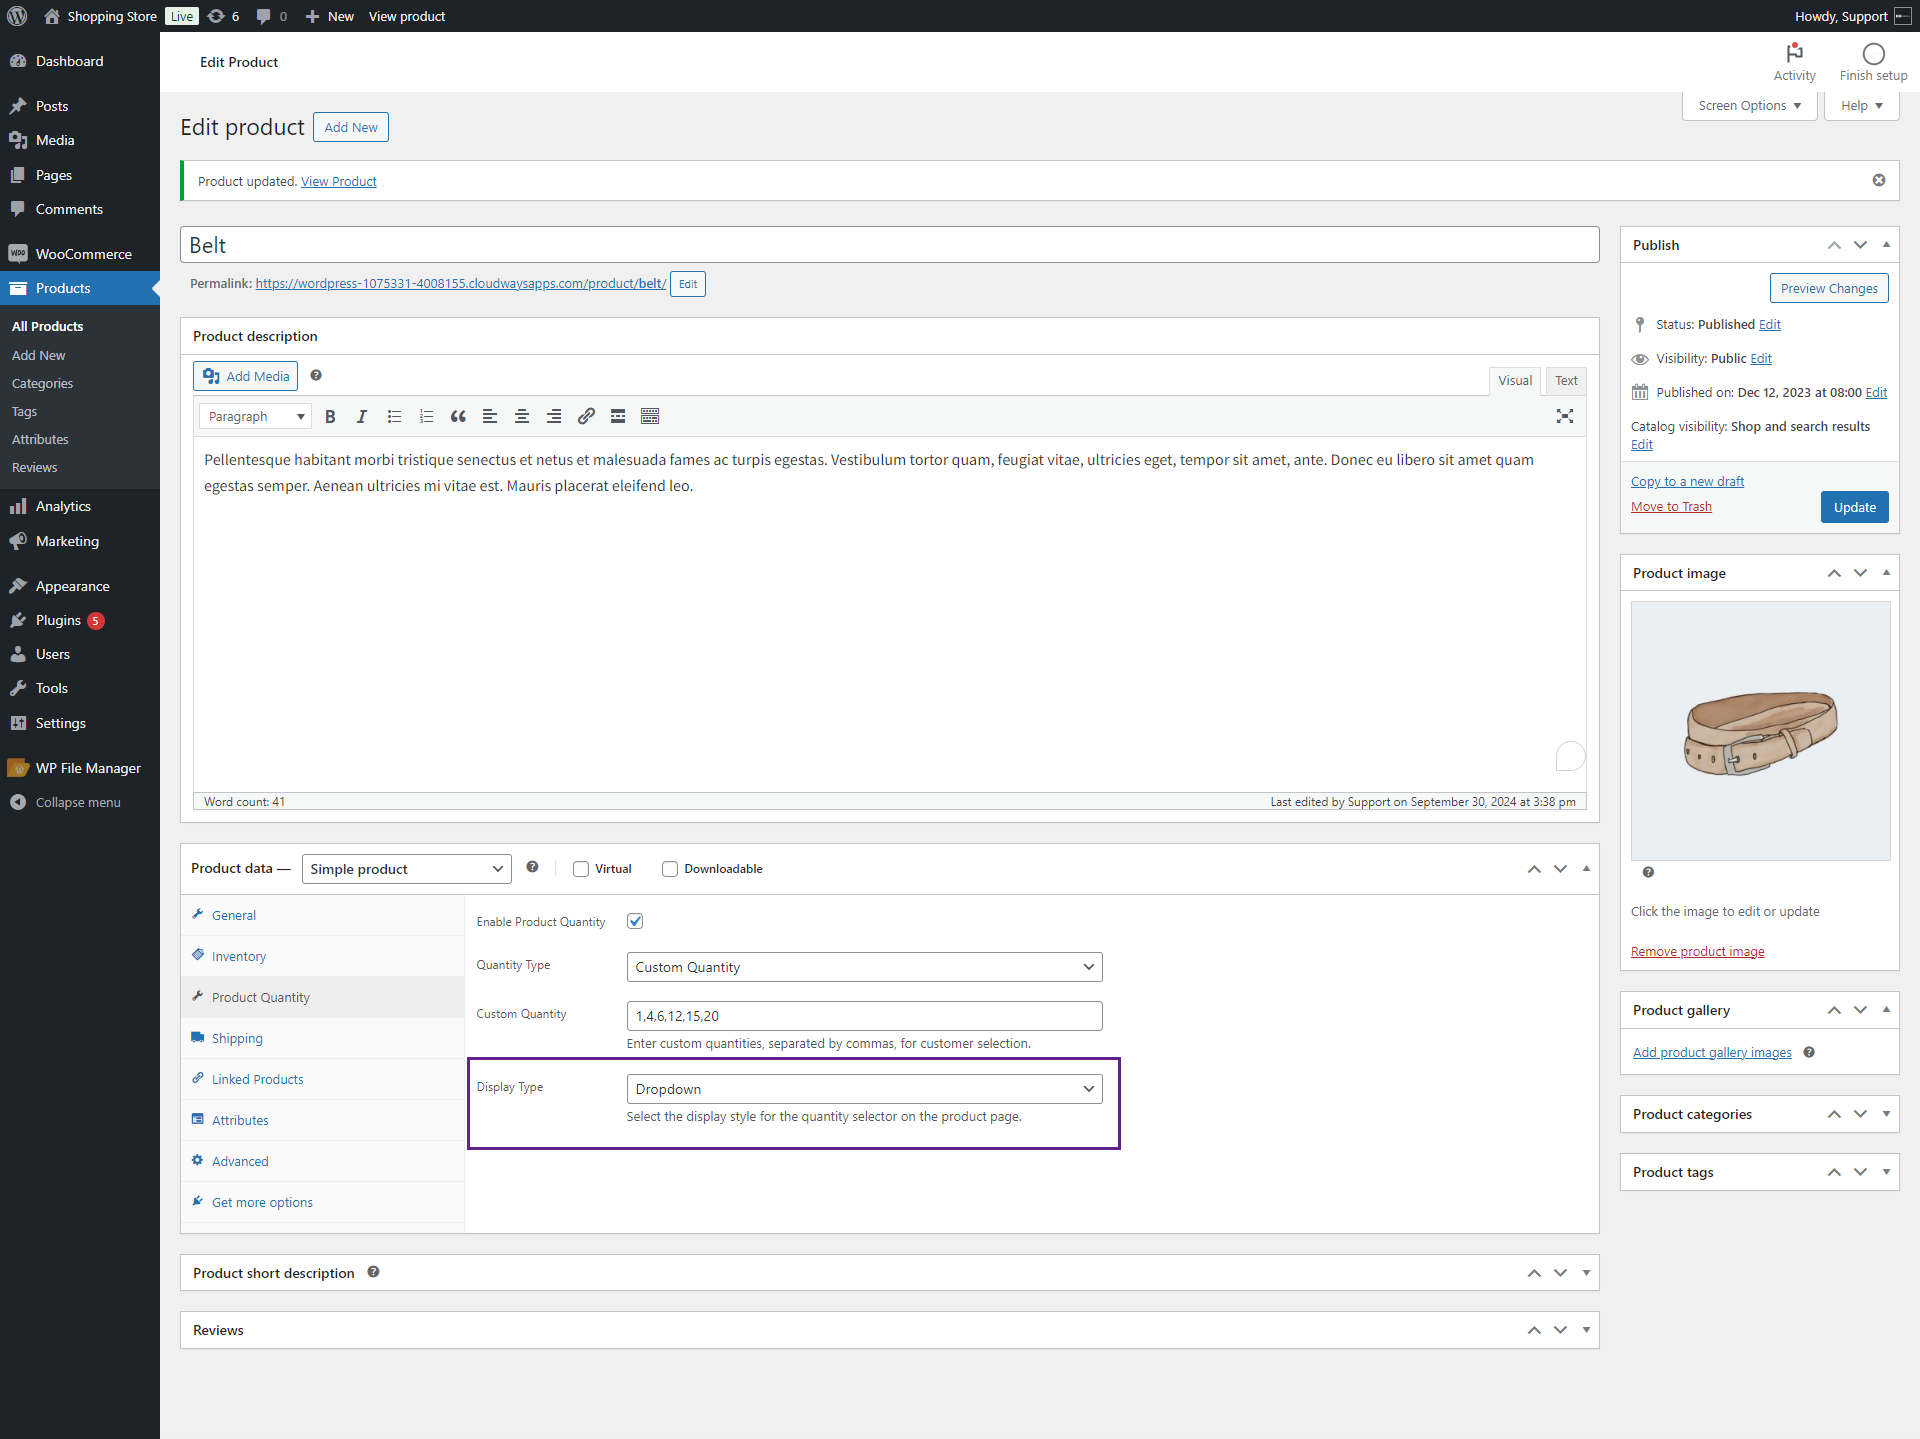The image size is (1920, 1439).
Task: Insert a blockquote with the quote icon
Action: click(x=458, y=417)
